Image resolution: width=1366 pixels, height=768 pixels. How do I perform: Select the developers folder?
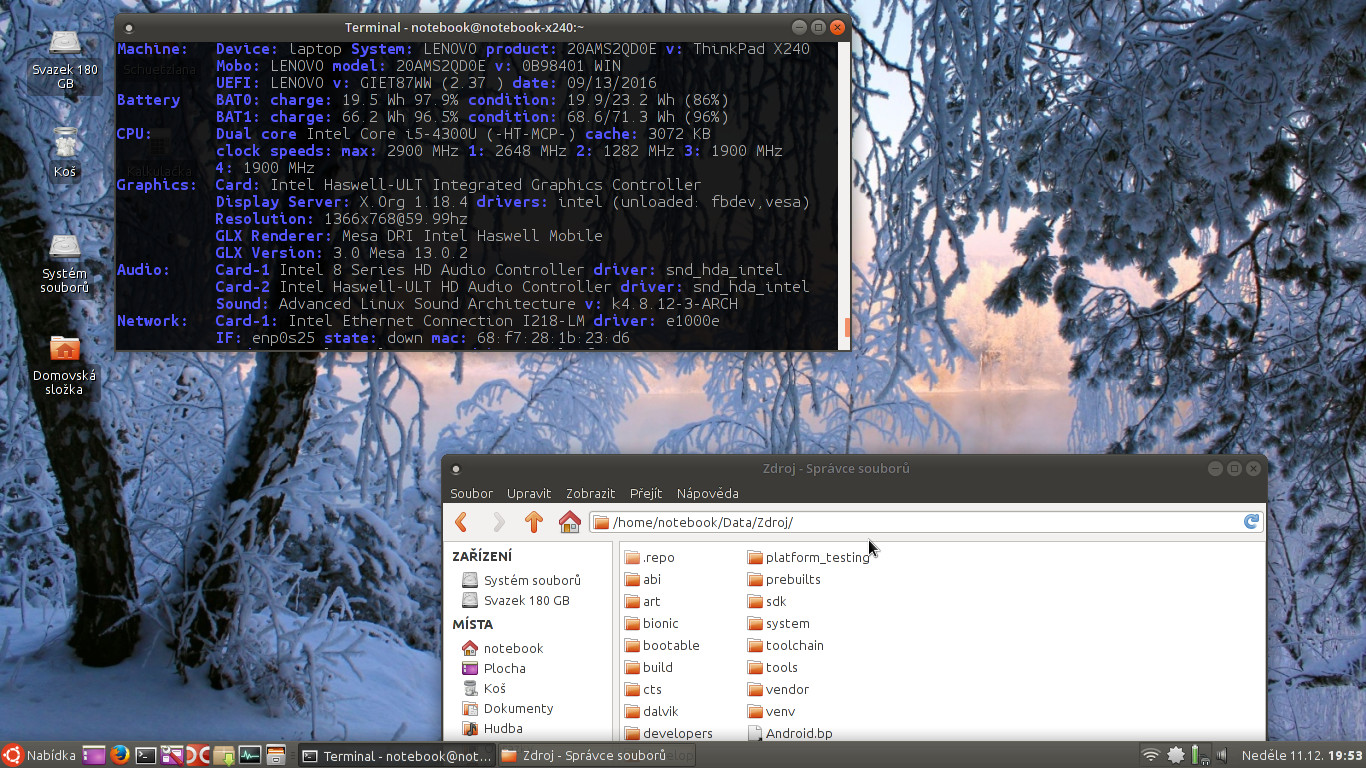pos(669,733)
